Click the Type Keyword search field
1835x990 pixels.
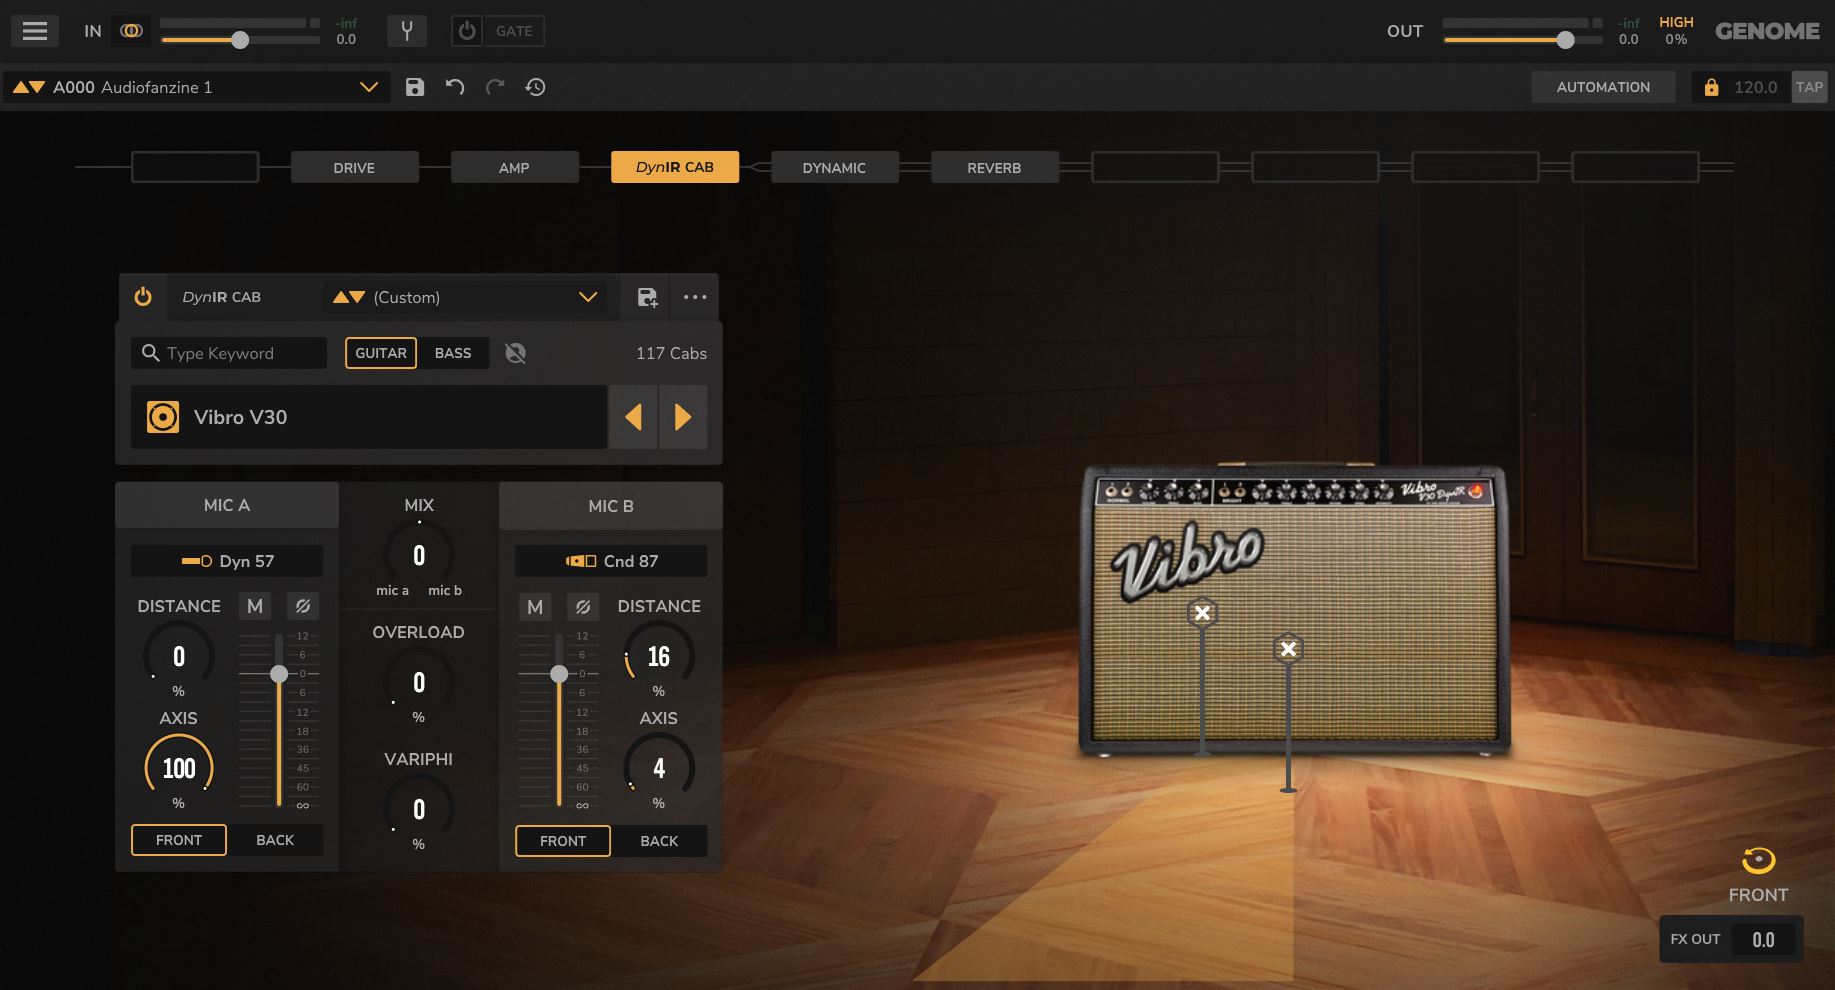(229, 353)
